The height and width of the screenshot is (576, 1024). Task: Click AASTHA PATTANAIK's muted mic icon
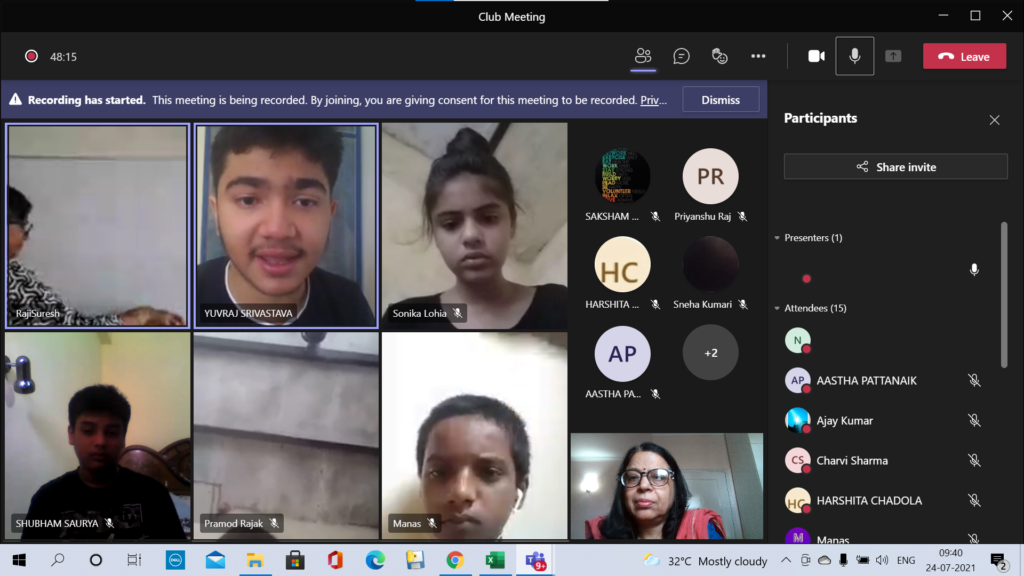[x=974, y=380]
